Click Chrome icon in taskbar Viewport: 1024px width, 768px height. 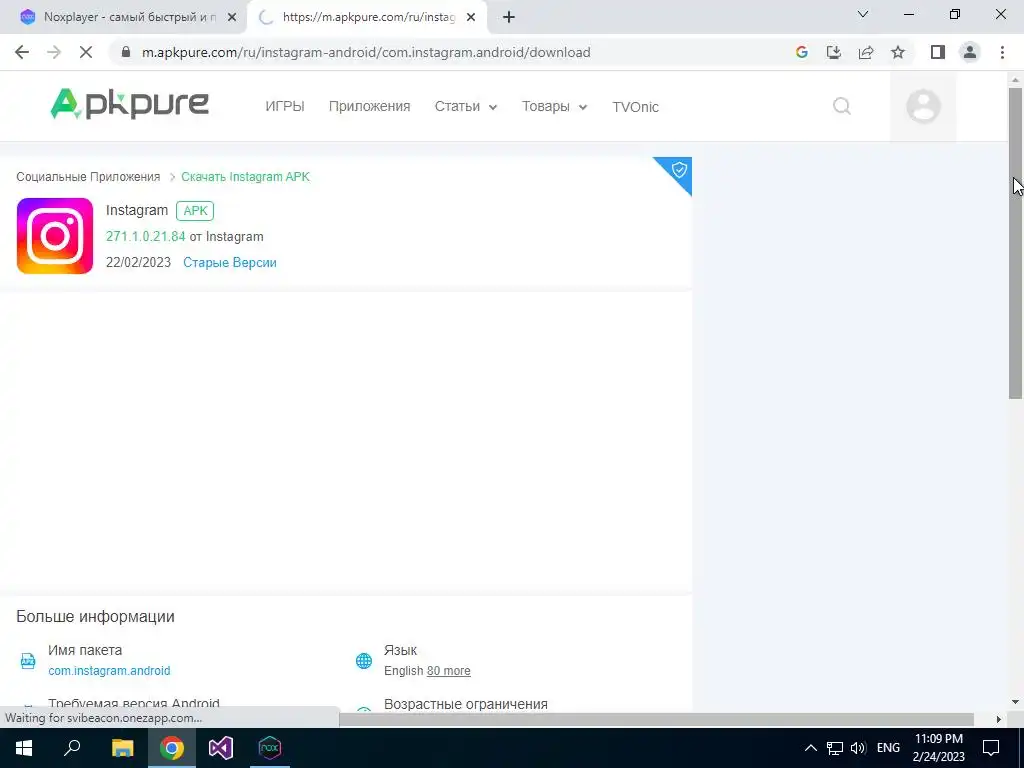[x=172, y=748]
